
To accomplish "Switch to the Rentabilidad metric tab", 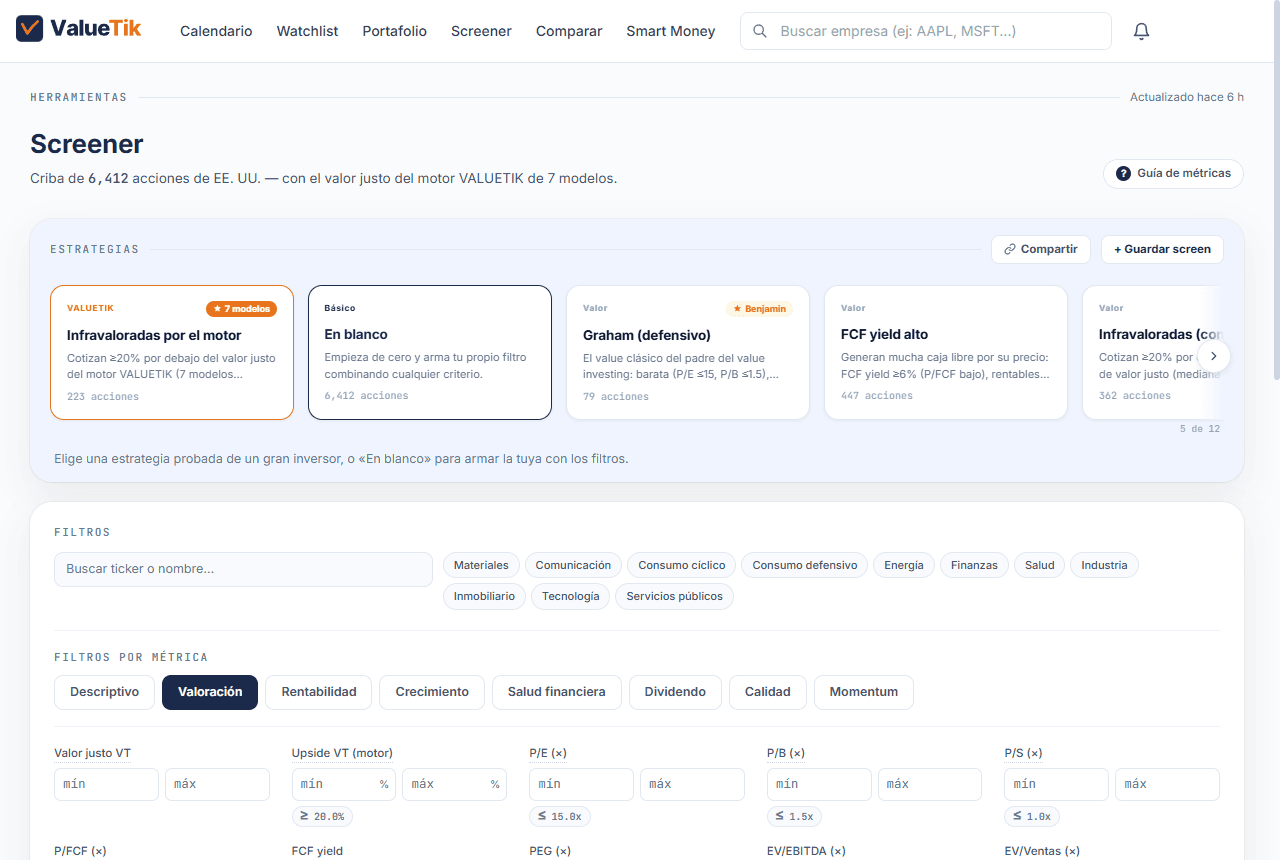I will point(319,692).
